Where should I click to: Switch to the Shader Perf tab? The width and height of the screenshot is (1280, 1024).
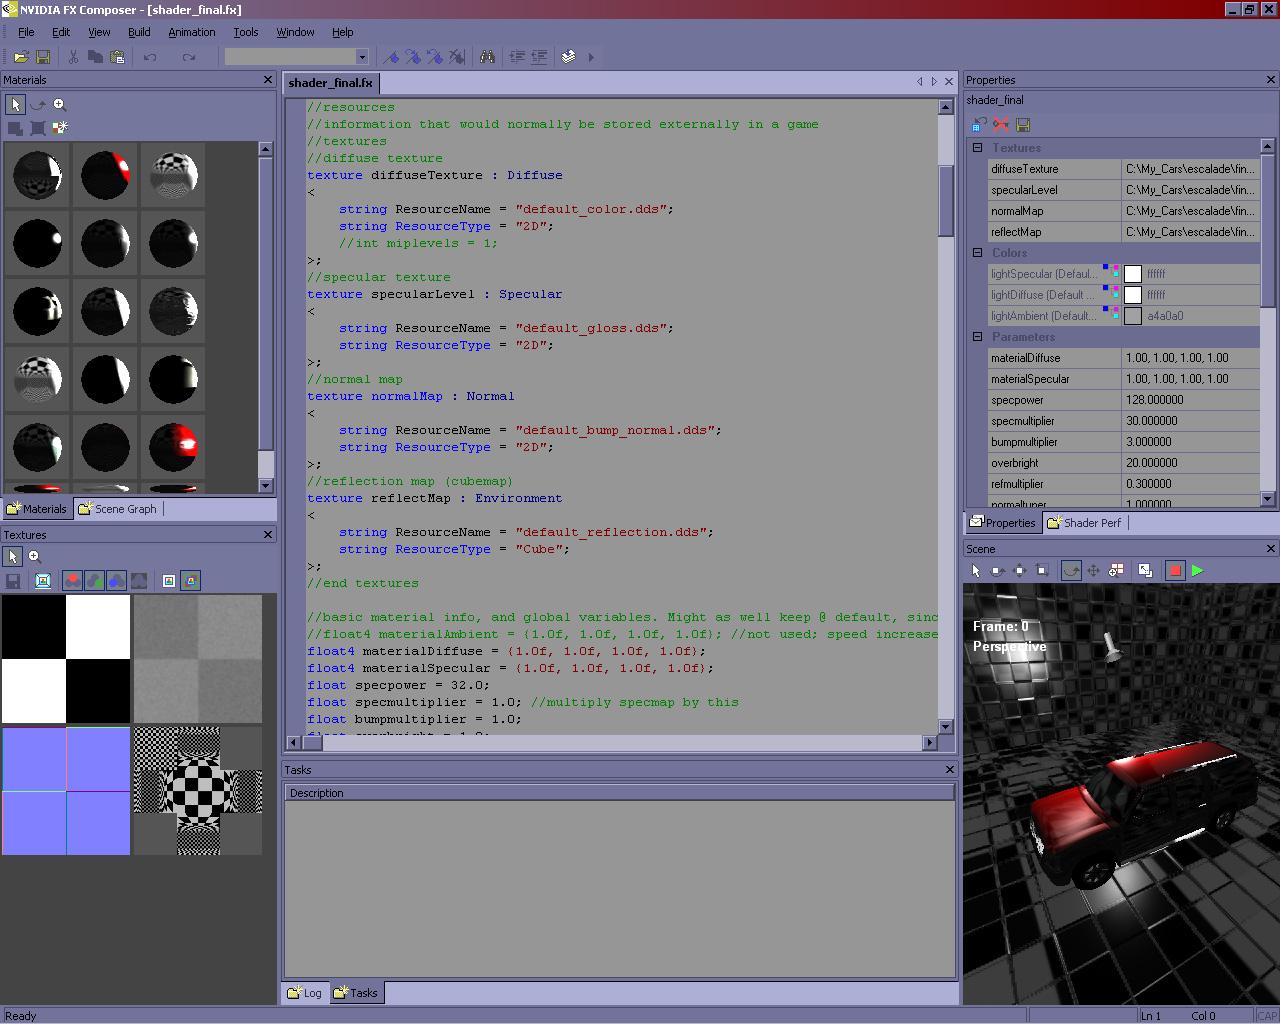[x=1085, y=523]
